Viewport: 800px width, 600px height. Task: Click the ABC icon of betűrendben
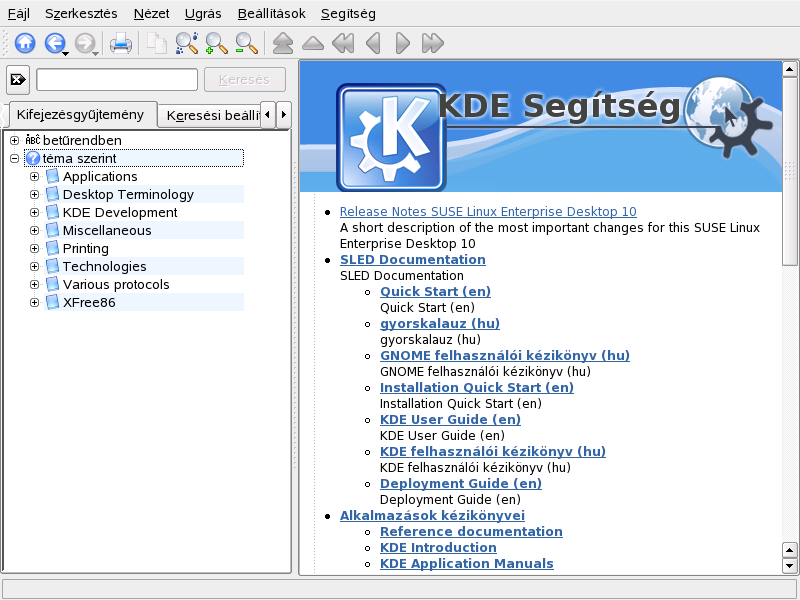(32, 140)
